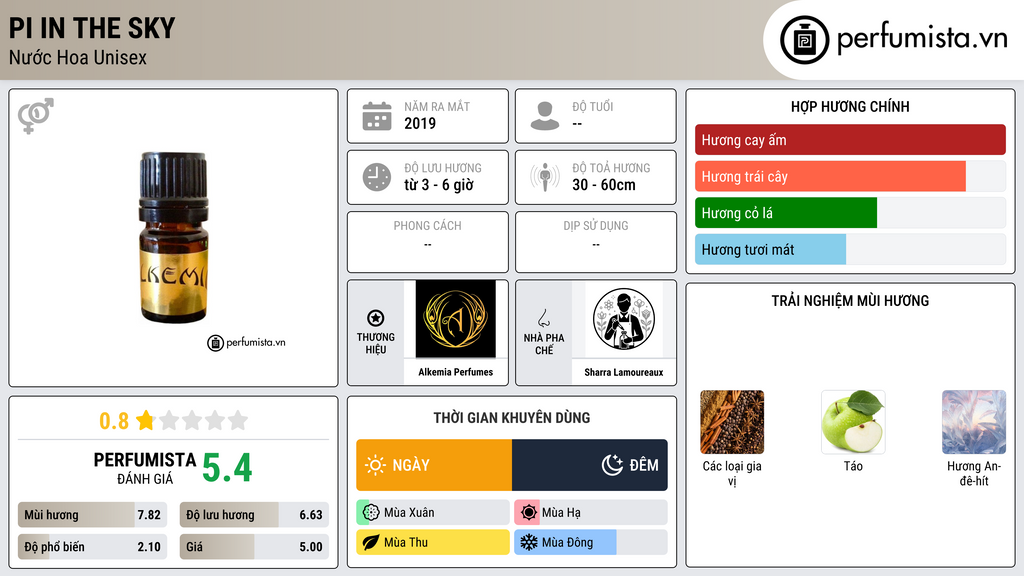Image resolution: width=1024 pixels, height=576 pixels.
Task: Select the green apple note image
Action: pyautogui.click(x=853, y=422)
